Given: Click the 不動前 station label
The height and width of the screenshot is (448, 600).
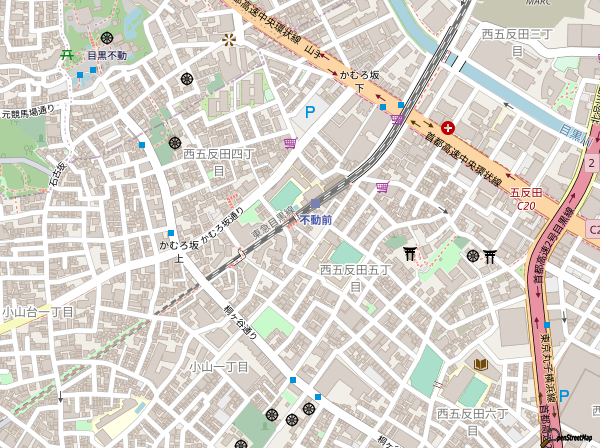Looking at the screenshot, I should (x=316, y=220).
